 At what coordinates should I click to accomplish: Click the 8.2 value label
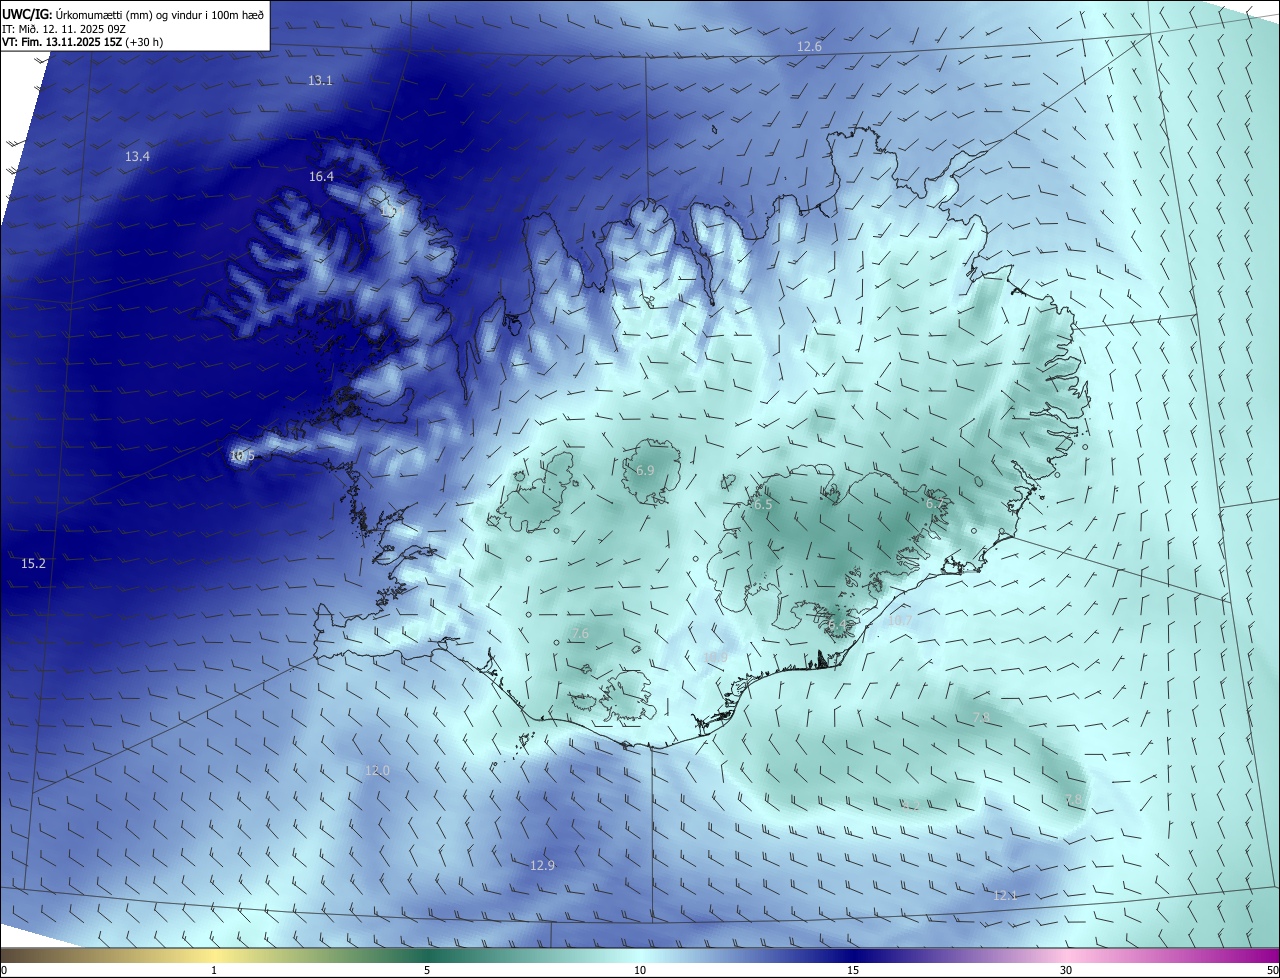(909, 804)
